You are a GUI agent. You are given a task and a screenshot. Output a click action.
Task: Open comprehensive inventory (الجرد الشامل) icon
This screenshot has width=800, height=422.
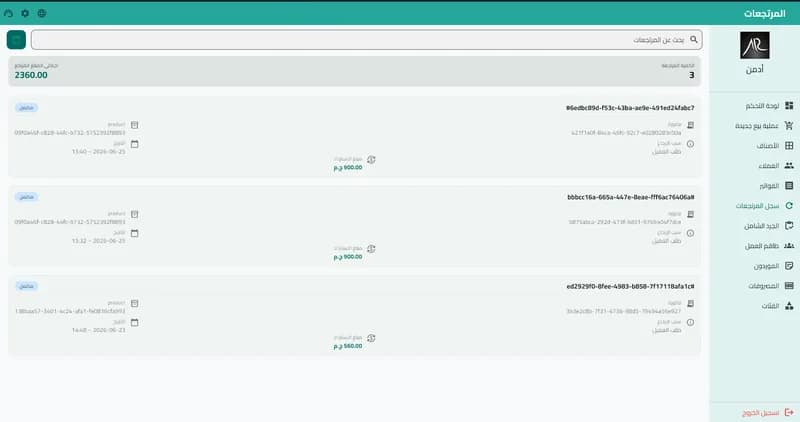(789, 226)
